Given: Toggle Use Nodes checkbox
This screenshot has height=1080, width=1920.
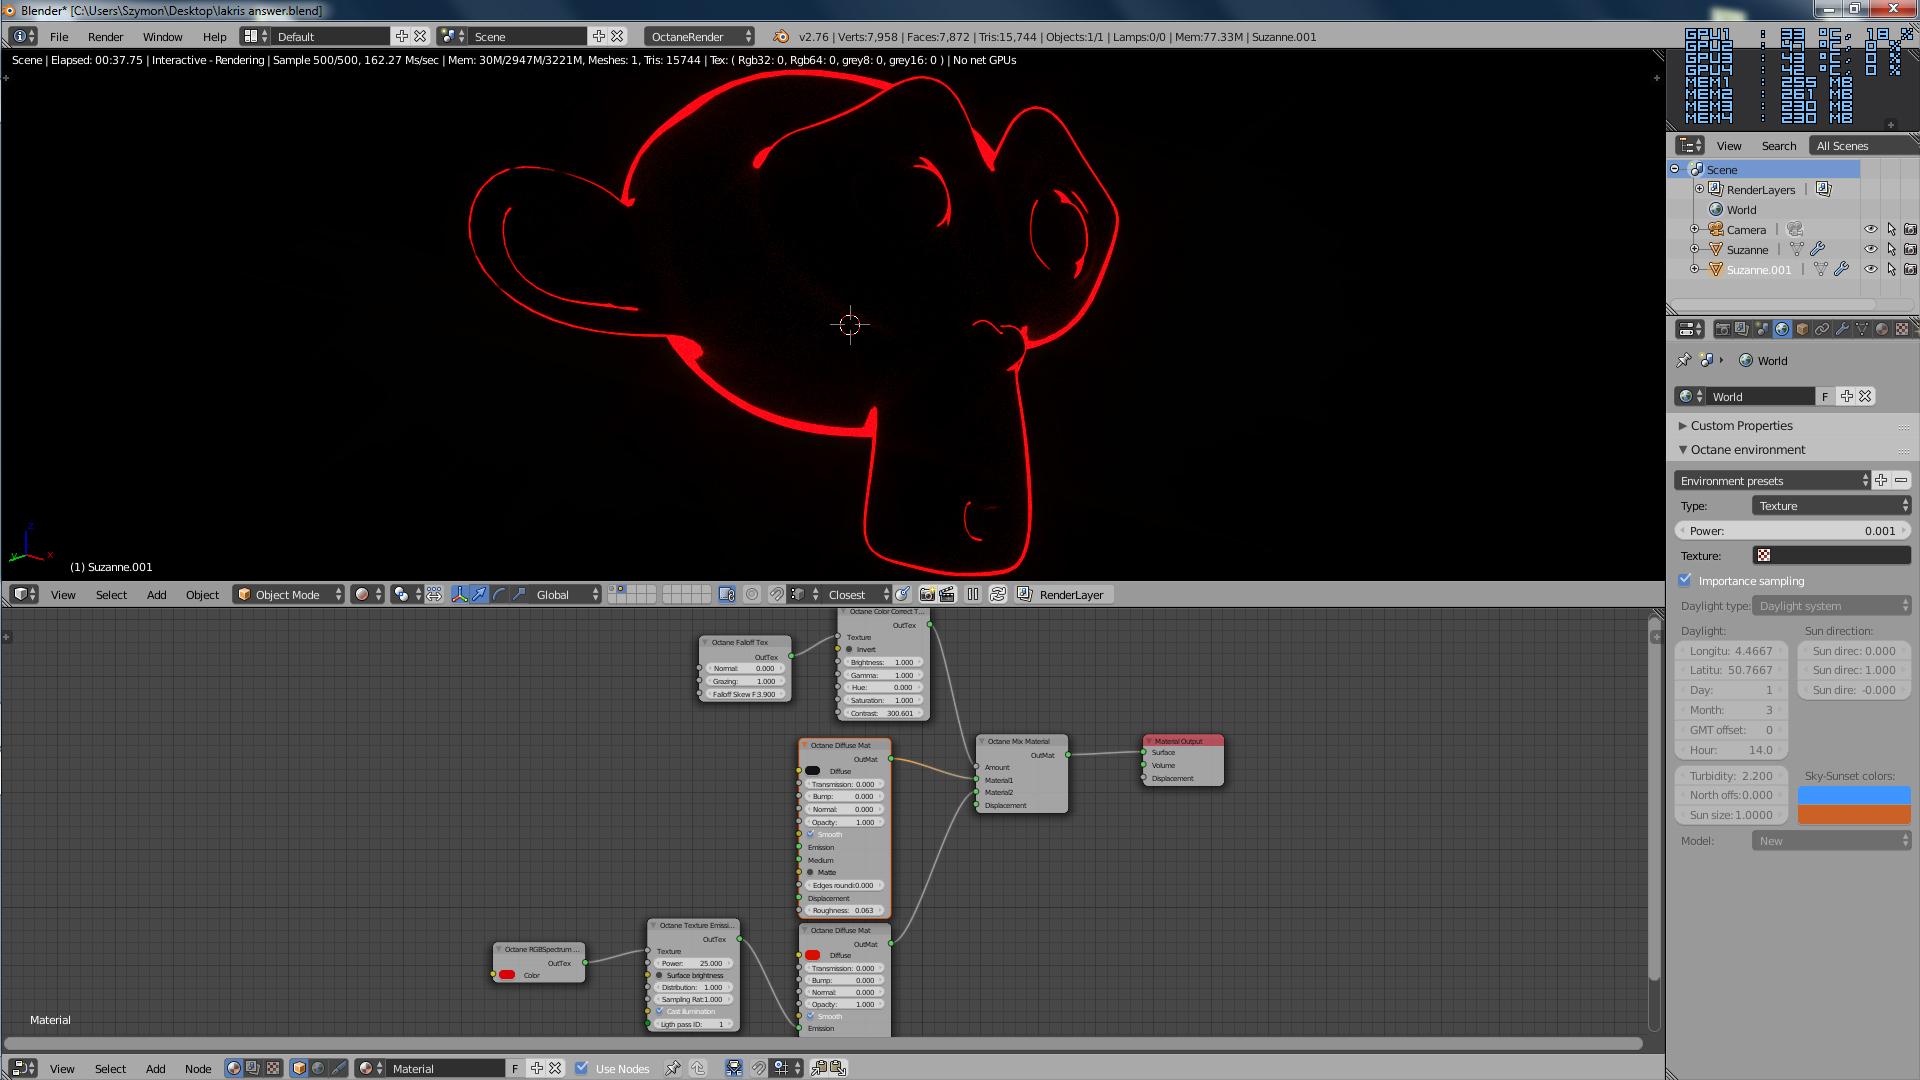Looking at the screenshot, I should pos(582,1069).
